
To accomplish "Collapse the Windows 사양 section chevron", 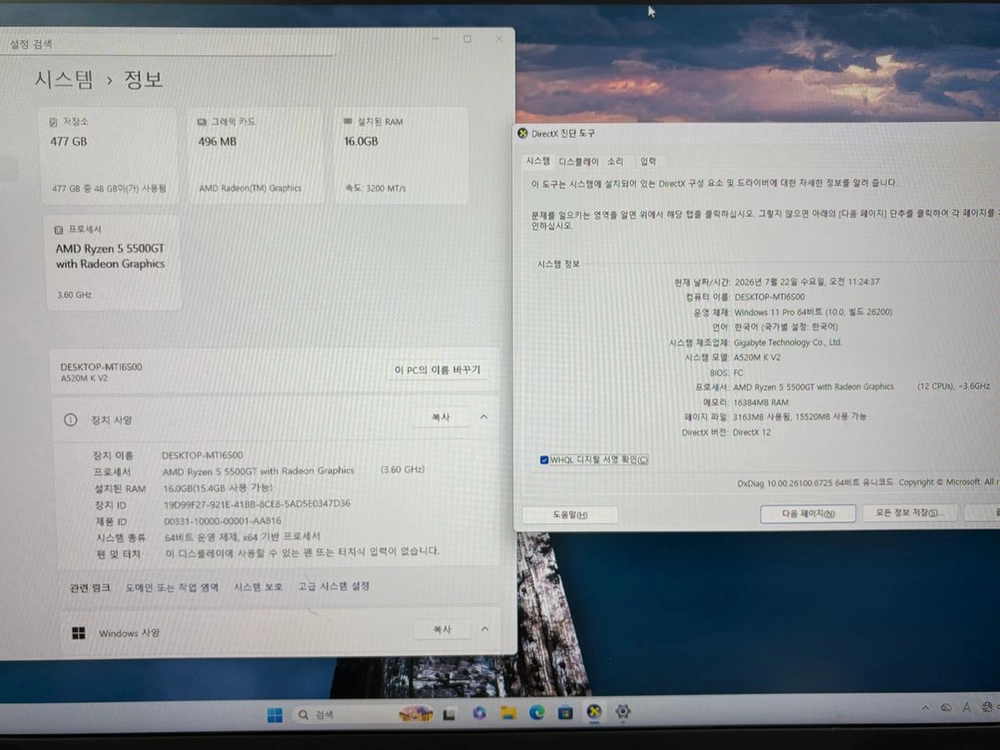I will tap(485, 629).
